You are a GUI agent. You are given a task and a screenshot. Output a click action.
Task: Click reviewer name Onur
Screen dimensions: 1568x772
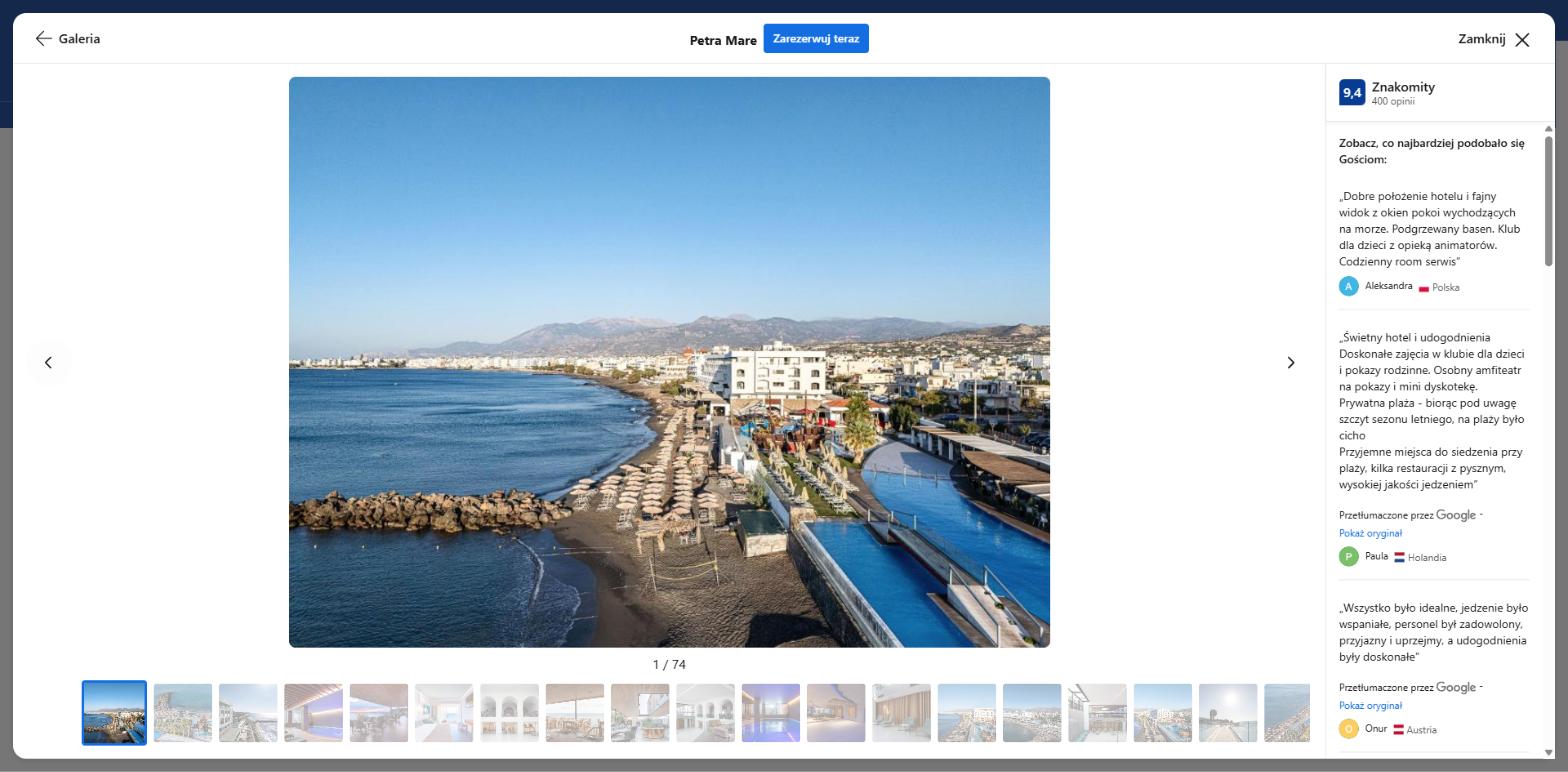[x=1376, y=728]
